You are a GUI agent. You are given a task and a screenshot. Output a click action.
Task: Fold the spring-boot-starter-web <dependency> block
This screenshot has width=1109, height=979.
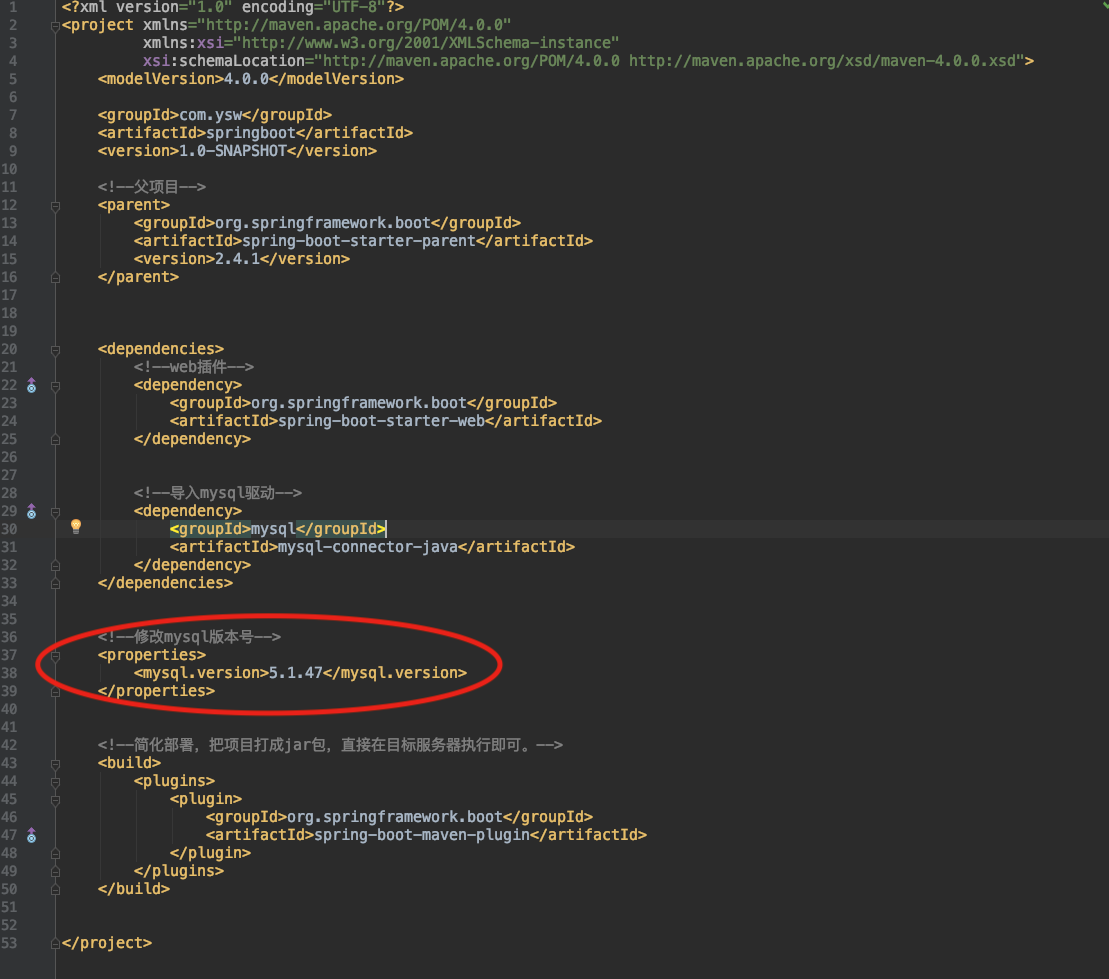55,386
